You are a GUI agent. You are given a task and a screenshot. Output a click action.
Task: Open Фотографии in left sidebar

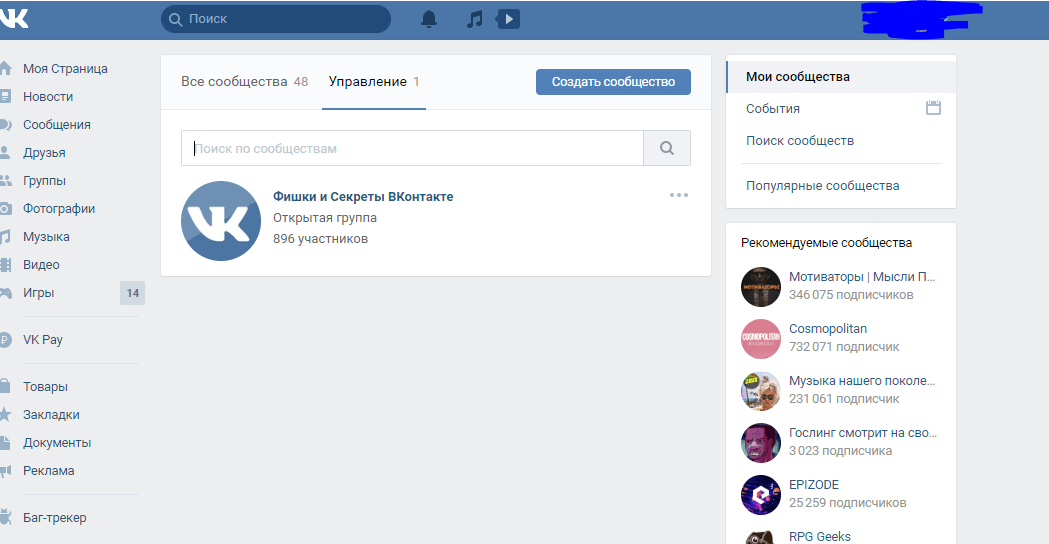[59, 209]
